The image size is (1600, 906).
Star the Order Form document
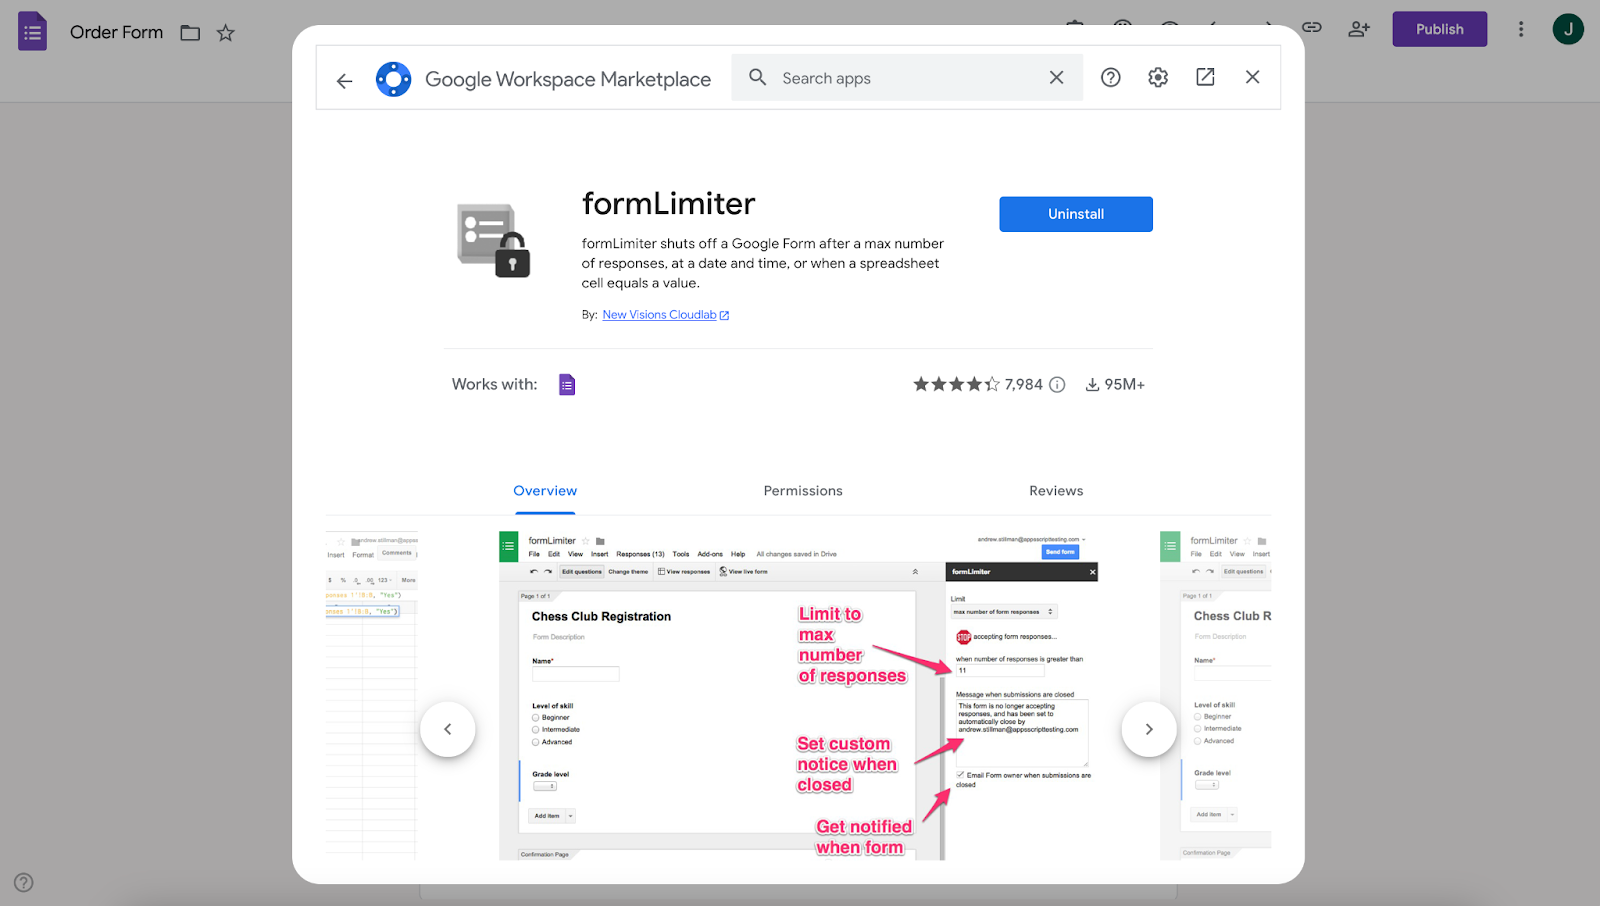pos(226,33)
